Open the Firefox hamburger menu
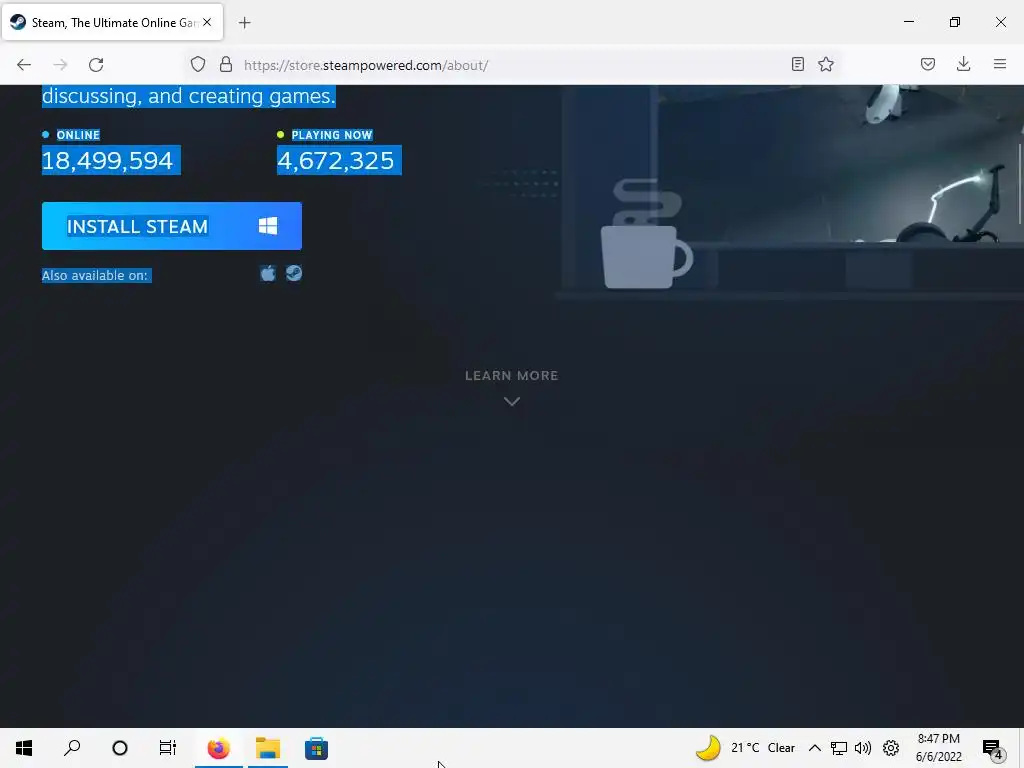 (1000, 64)
